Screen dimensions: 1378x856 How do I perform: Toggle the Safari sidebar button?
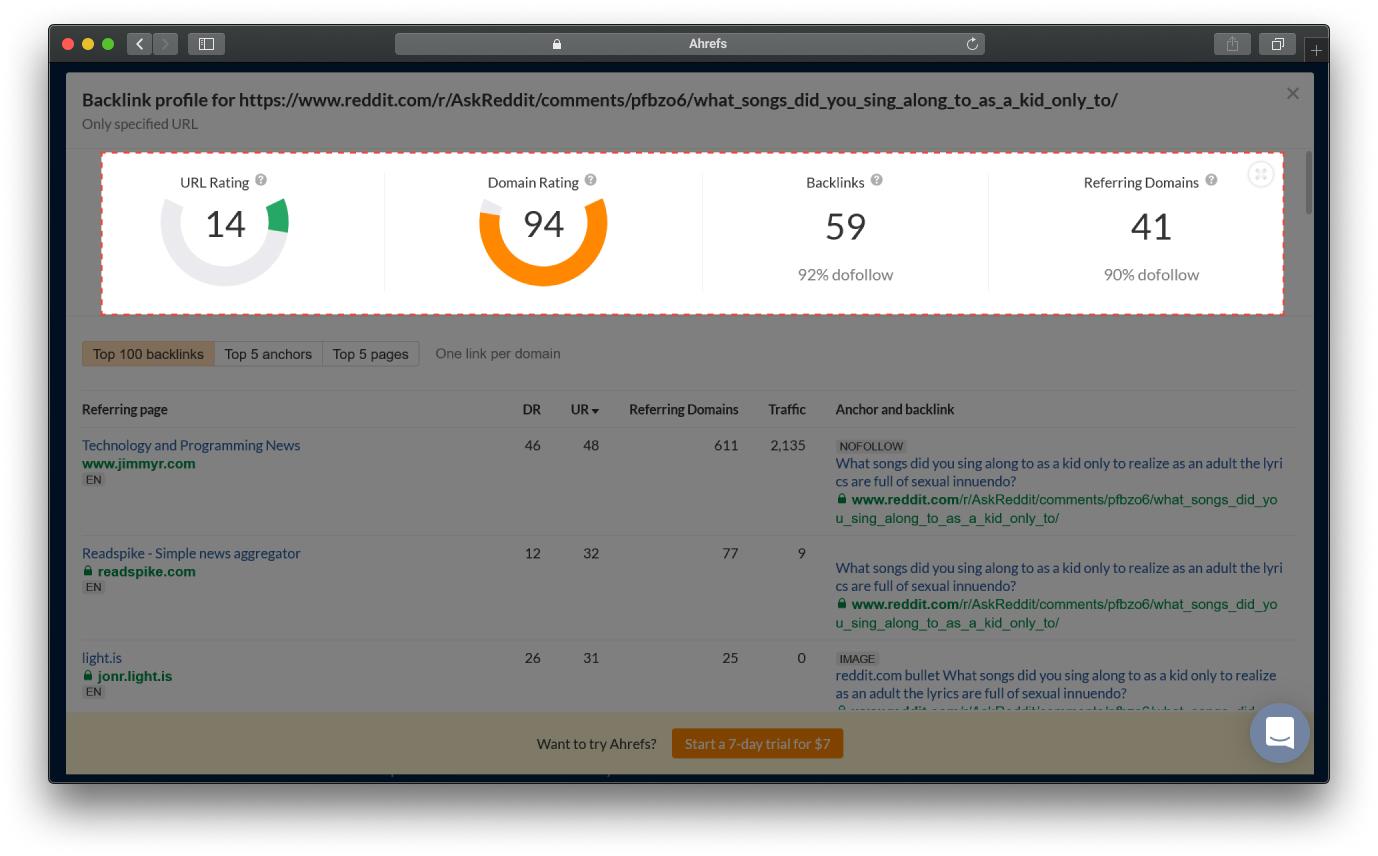[x=206, y=44]
